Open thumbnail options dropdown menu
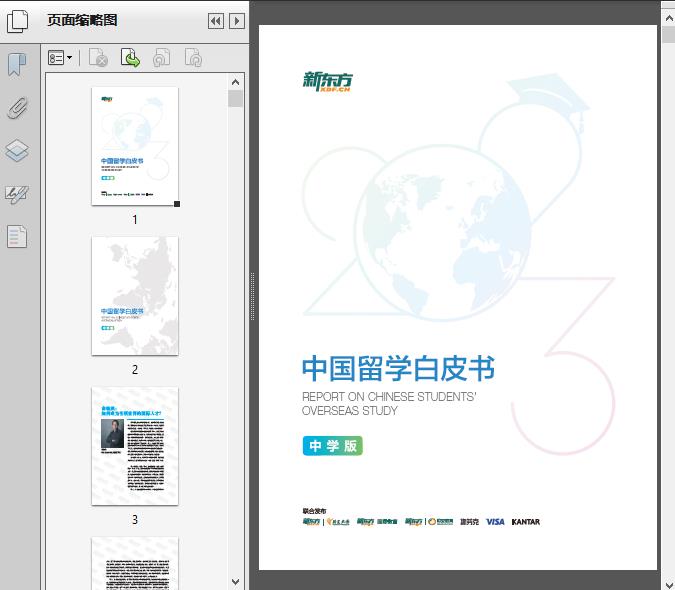The image size is (675, 590). click(60, 58)
